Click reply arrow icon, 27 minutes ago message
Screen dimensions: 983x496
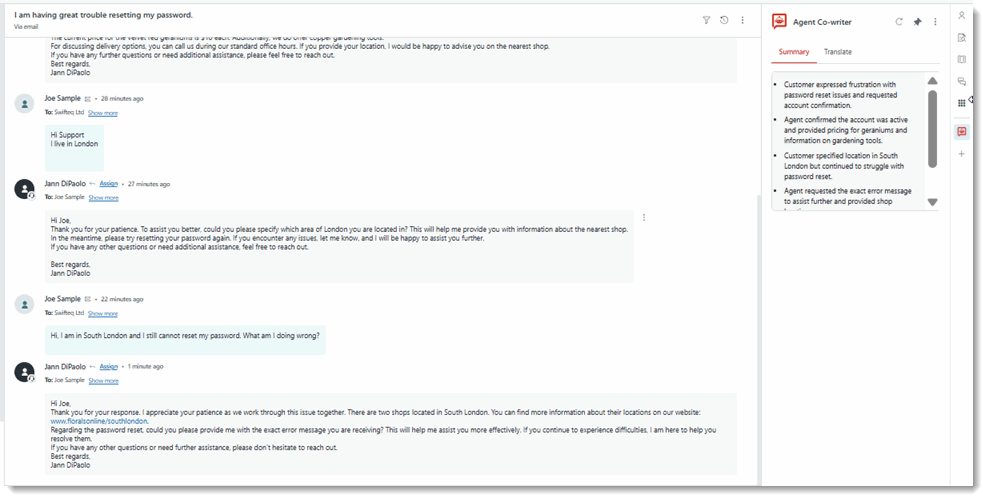point(92,184)
